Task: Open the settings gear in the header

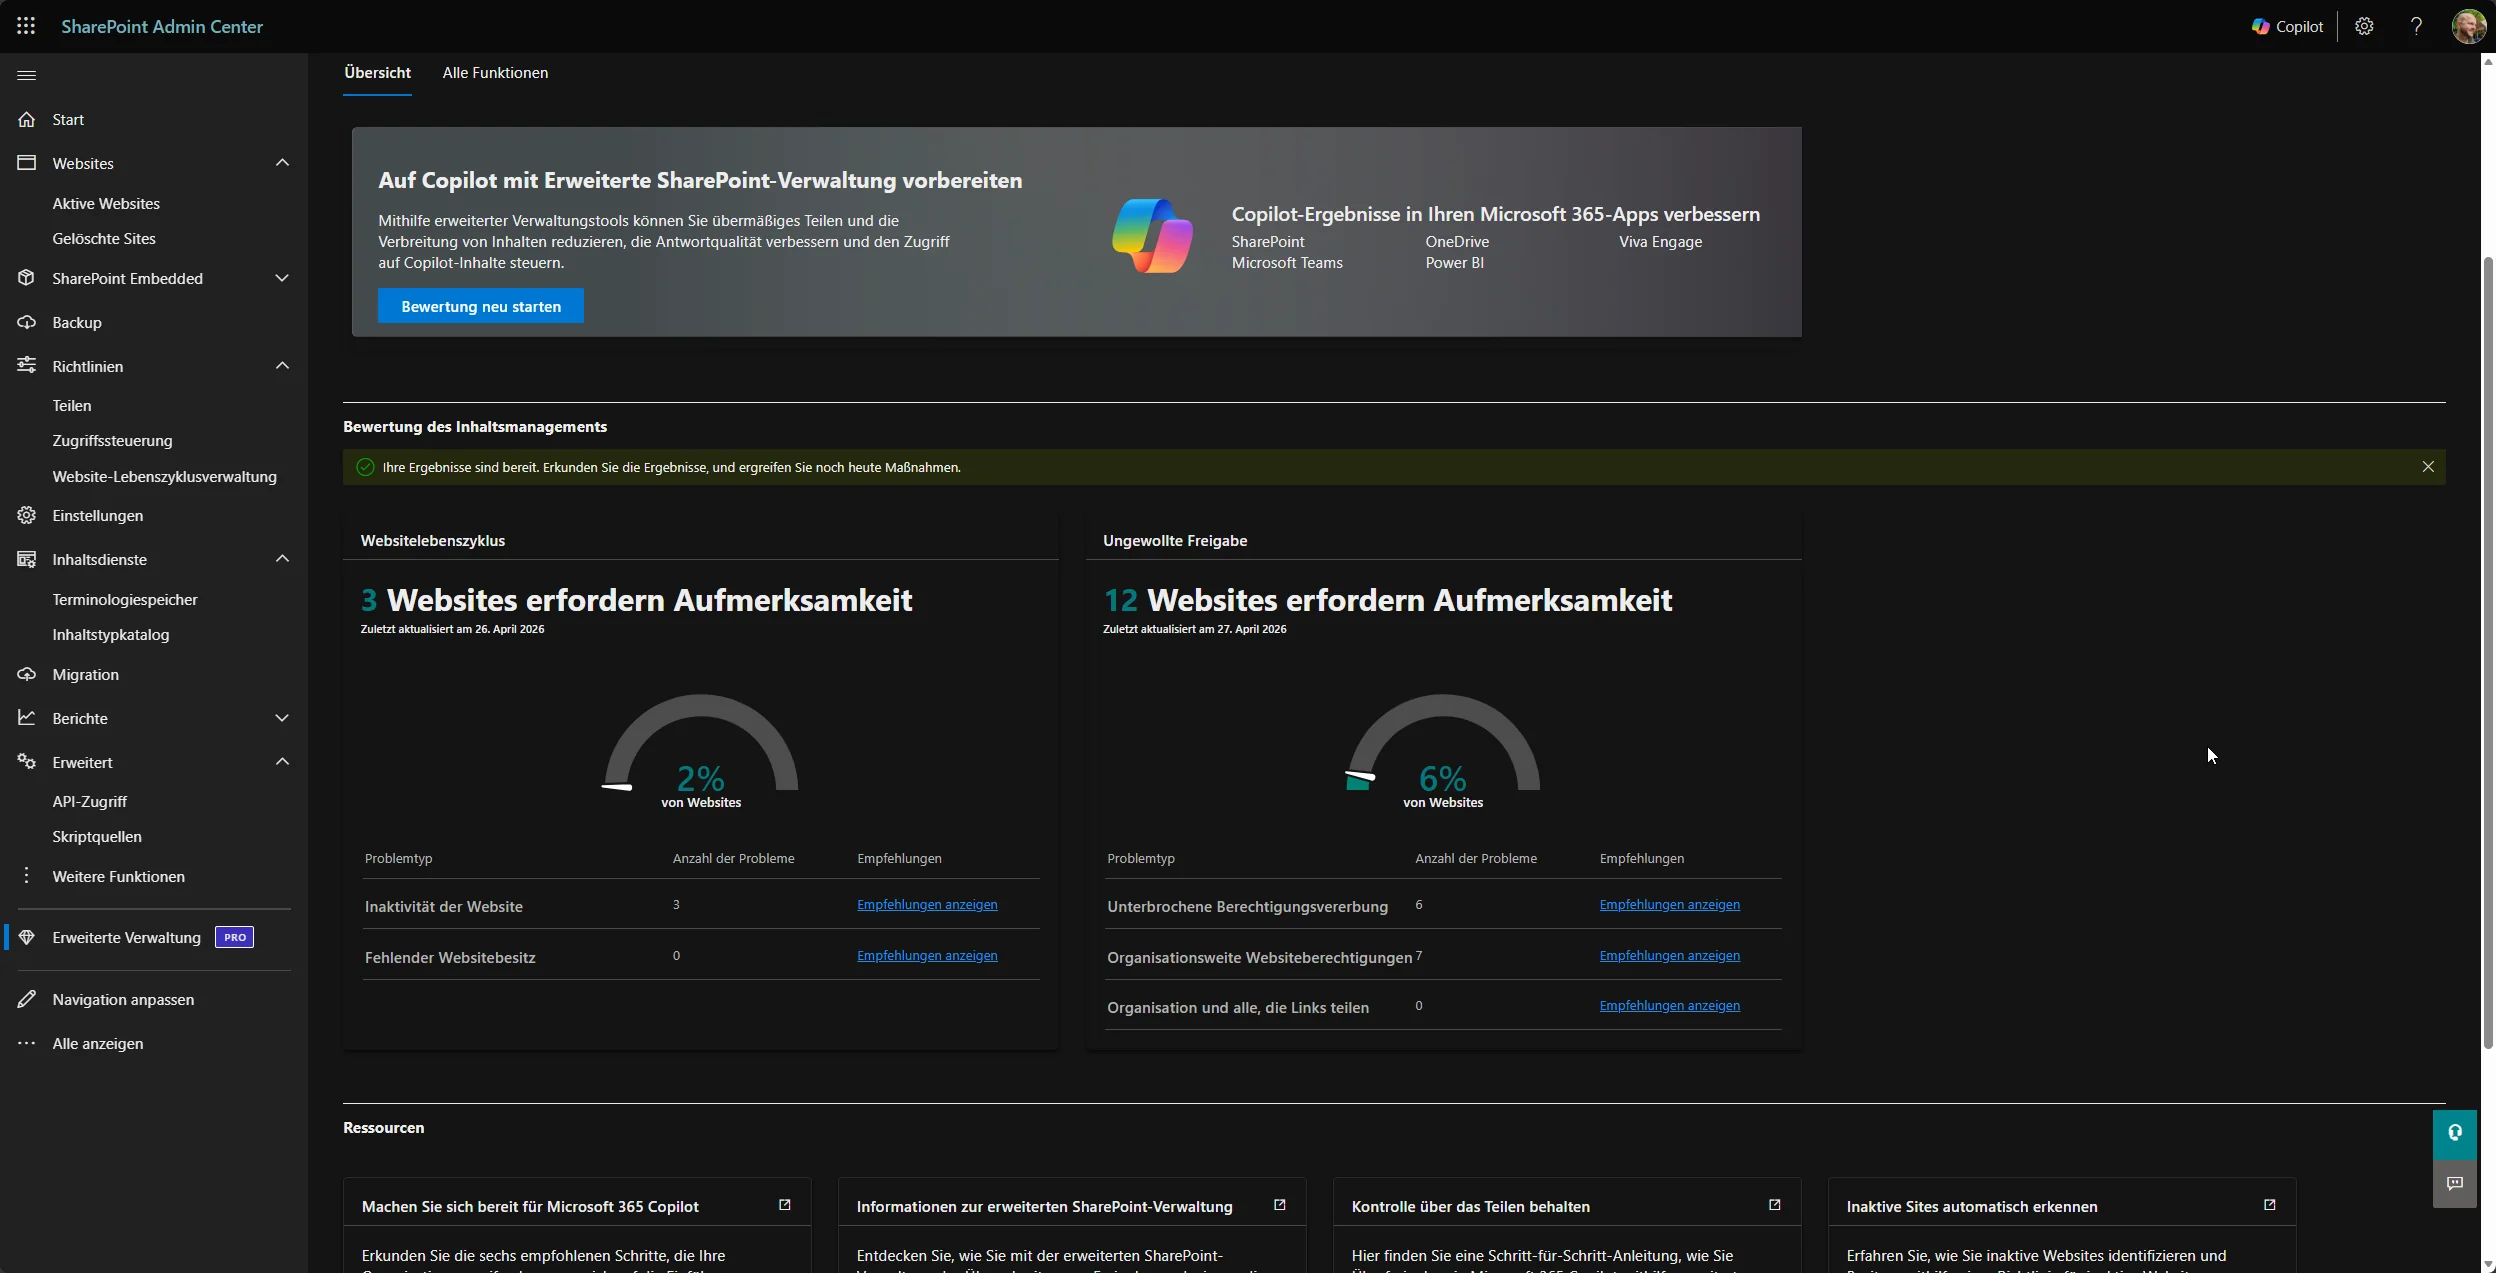Action: (2364, 26)
